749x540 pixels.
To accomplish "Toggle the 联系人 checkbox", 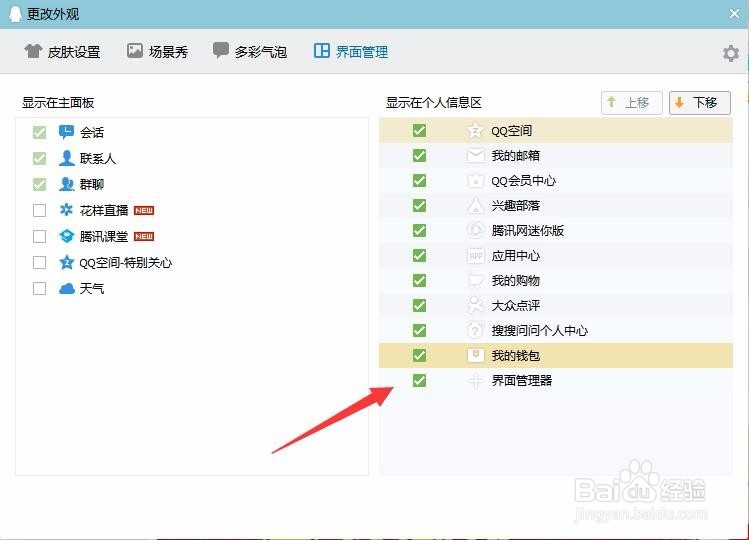I will [x=40, y=158].
